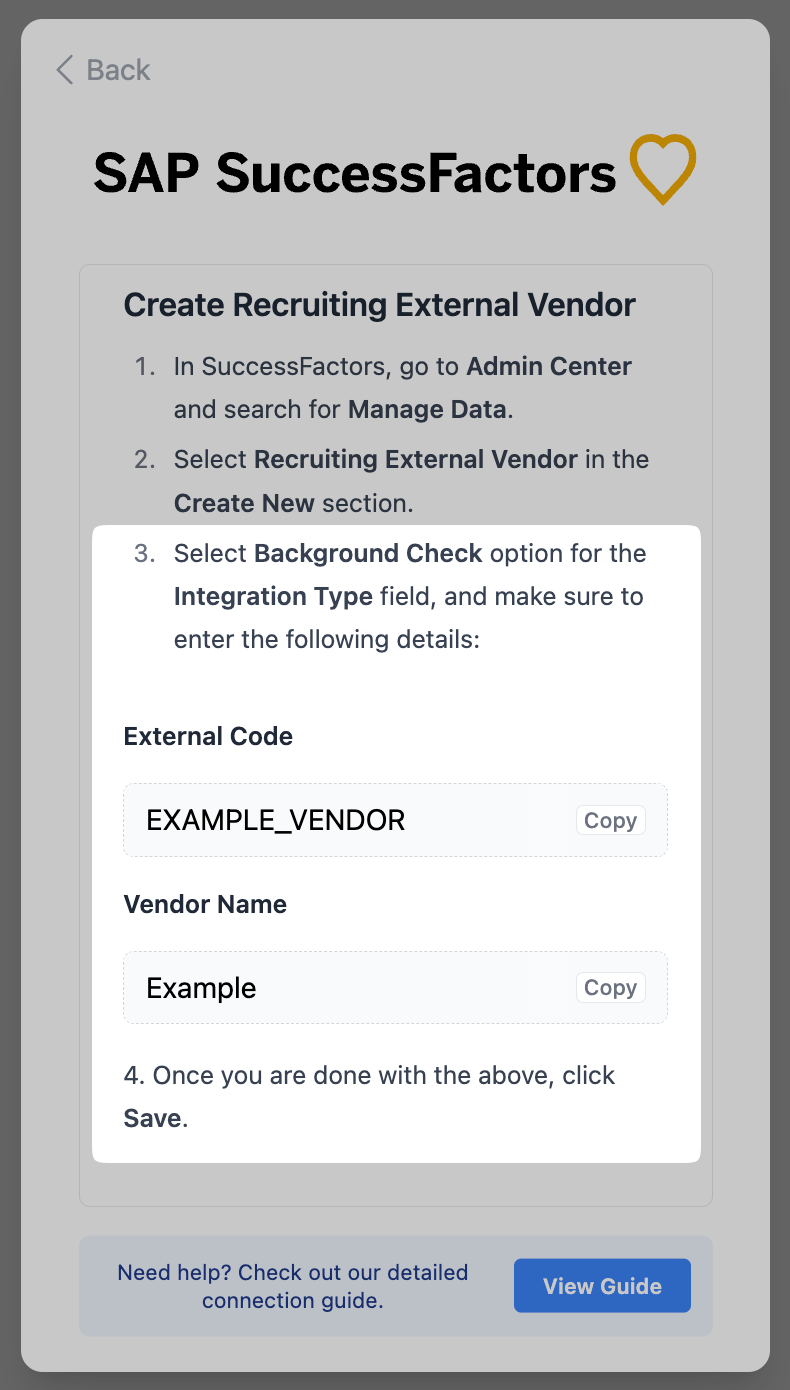Go back using the Back text link
The width and height of the screenshot is (790, 1390).
pyautogui.click(x=118, y=70)
